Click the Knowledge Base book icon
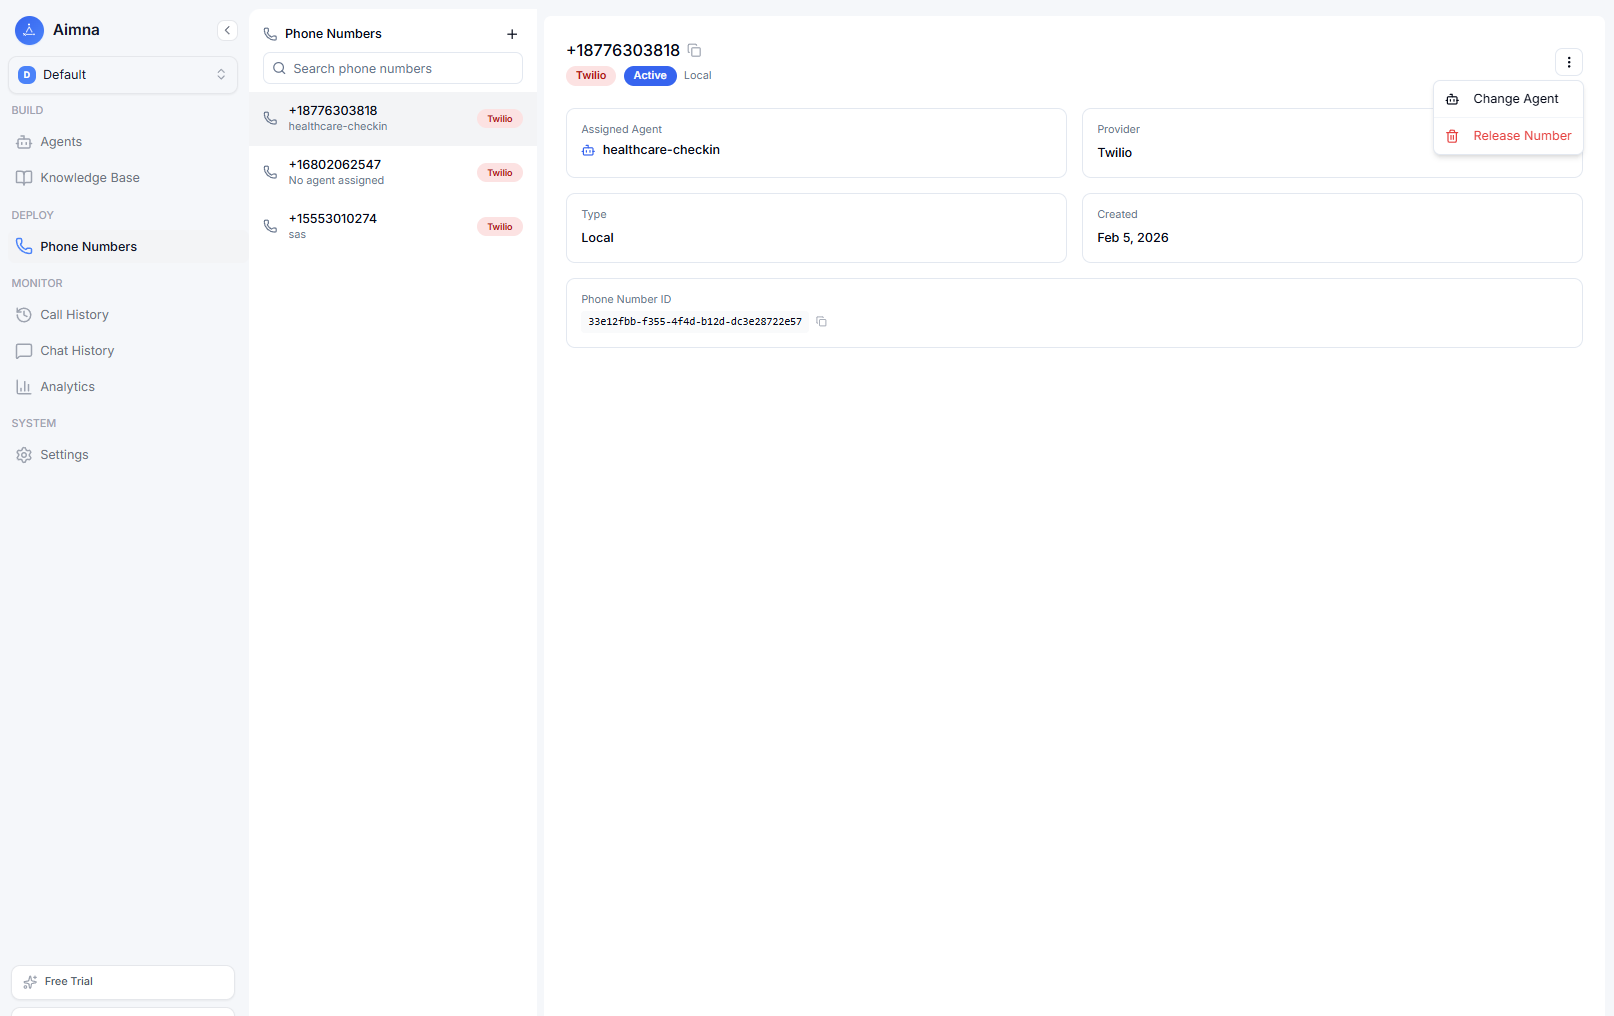Image resolution: width=1614 pixels, height=1016 pixels. click(x=24, y=178)
